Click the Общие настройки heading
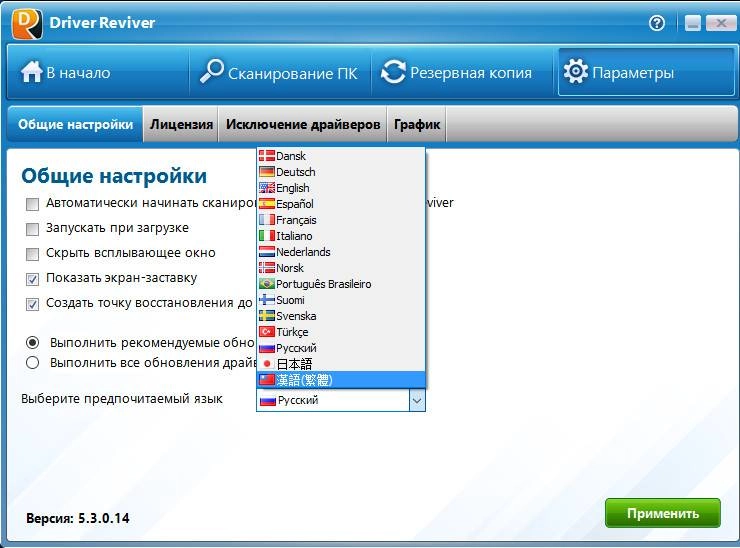Viewport: 740px width, 548px height. pos(114,176)
